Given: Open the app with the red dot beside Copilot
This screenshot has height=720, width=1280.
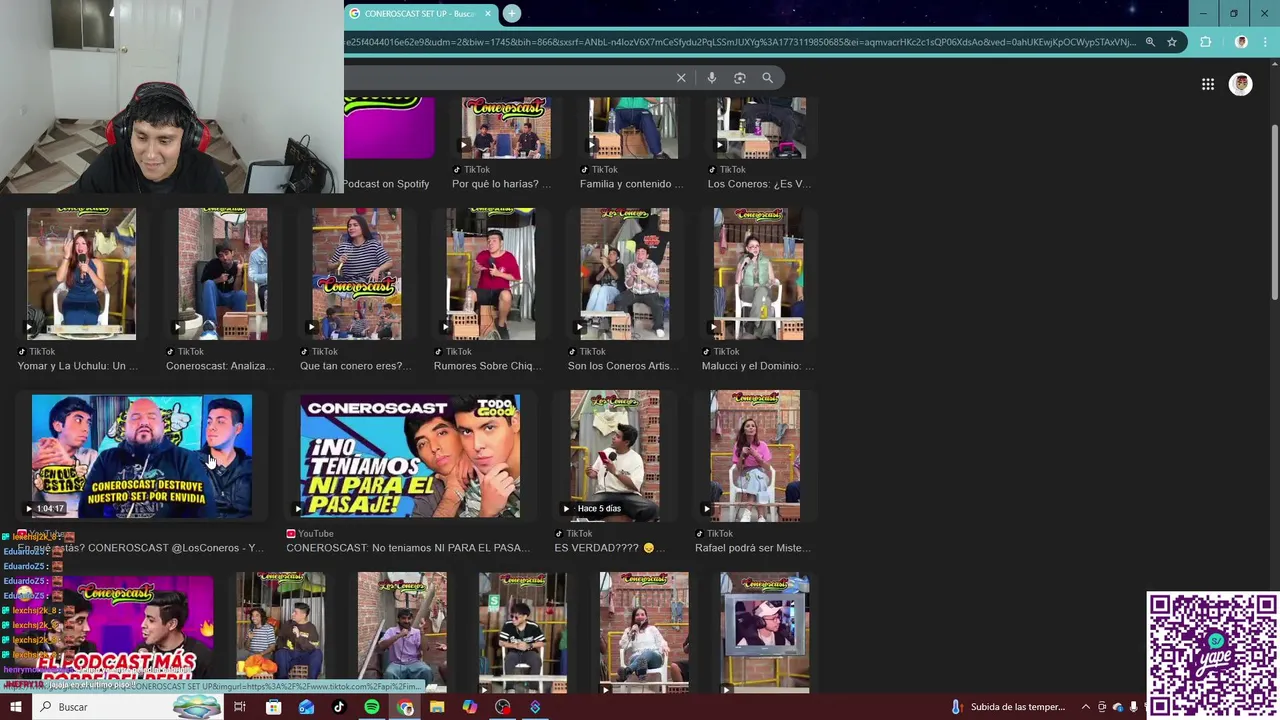Looking at the screenshot, I should coord(502,707).
